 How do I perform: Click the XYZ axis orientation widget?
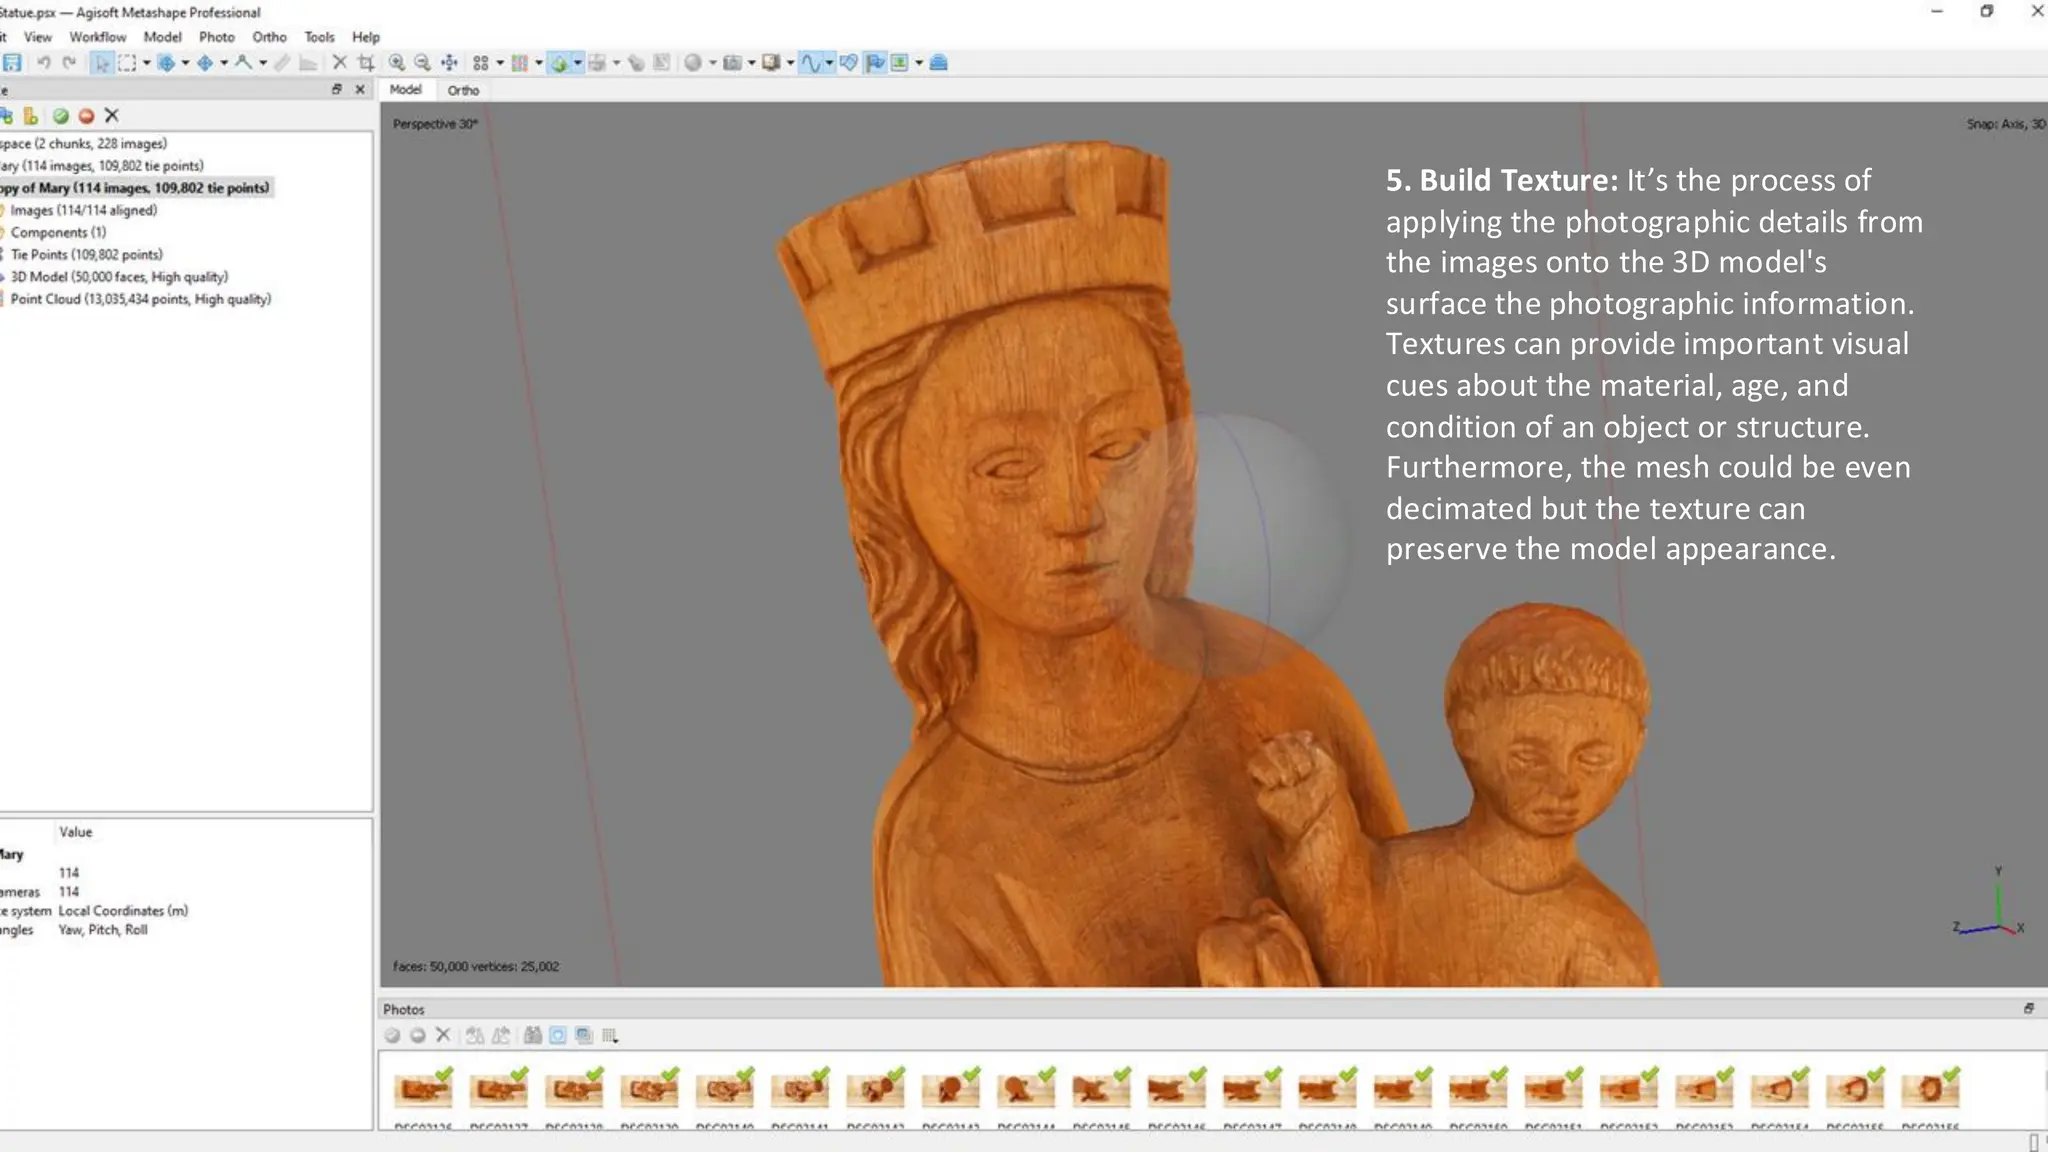(x=1990, y=903)
